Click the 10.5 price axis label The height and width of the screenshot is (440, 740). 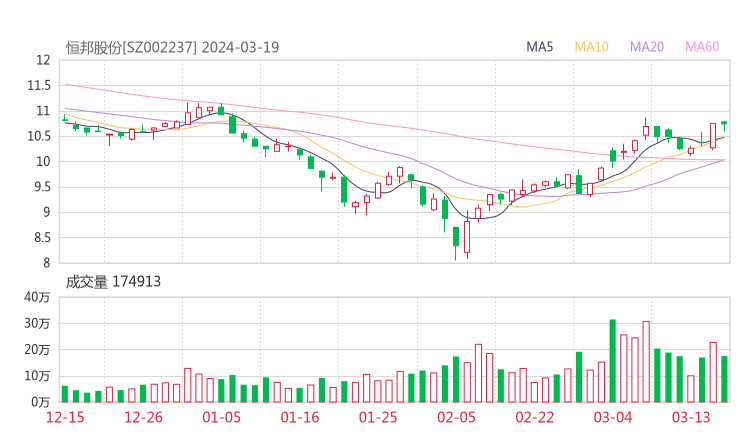click(39, 136)
